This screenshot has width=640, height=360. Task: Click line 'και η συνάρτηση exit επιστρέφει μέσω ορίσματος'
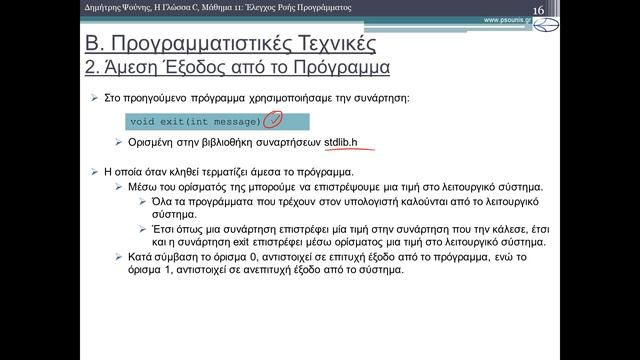349,242
